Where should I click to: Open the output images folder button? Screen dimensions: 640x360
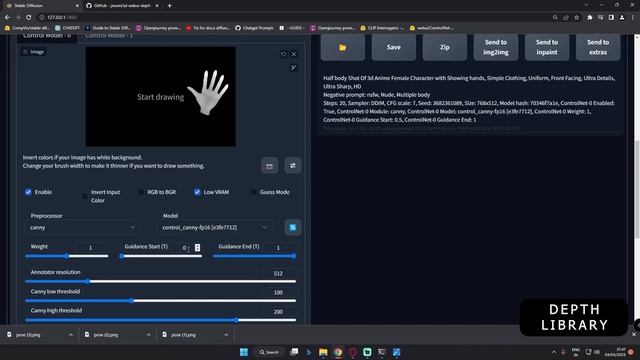[342, 47]
